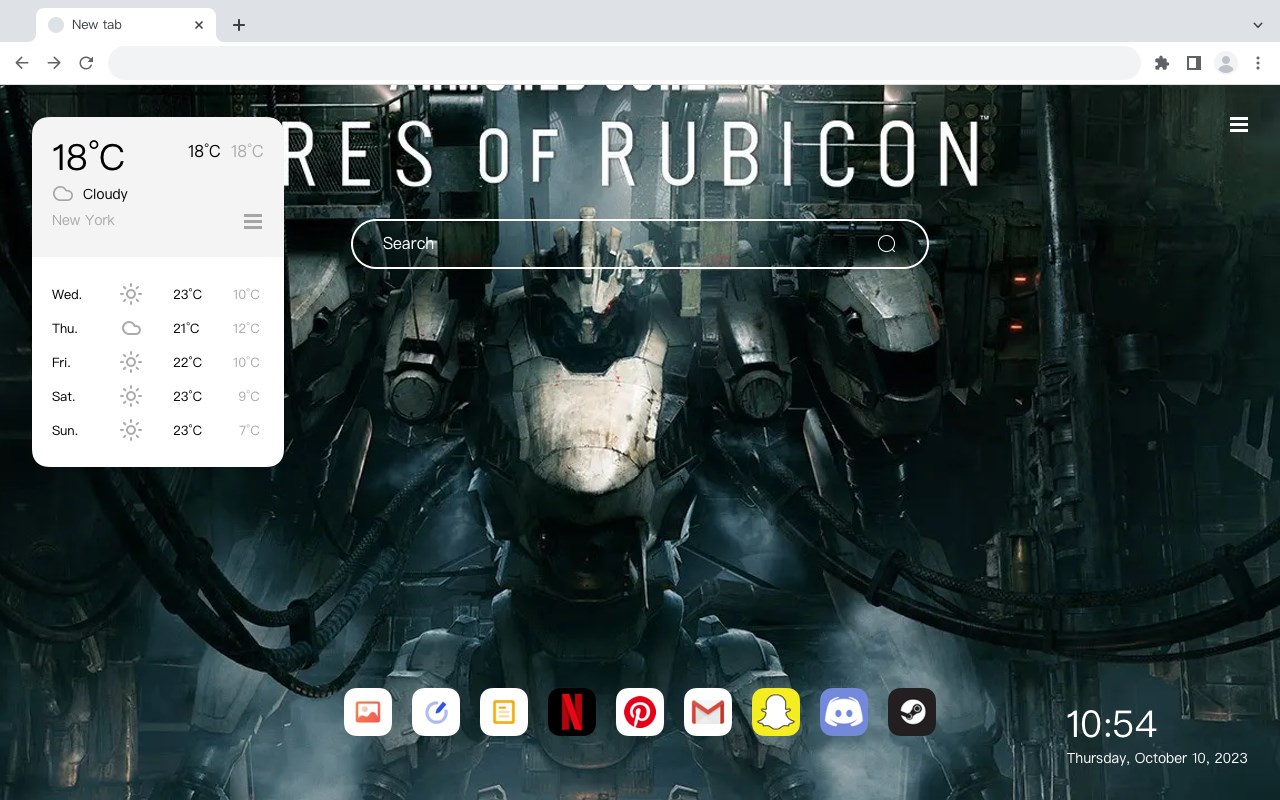Image resolution: width=1280 pixels, height=800 pixels.
Task: Click Thursday's cloud forecast icon
Action: pyautogui.click(x=131, y=328)
